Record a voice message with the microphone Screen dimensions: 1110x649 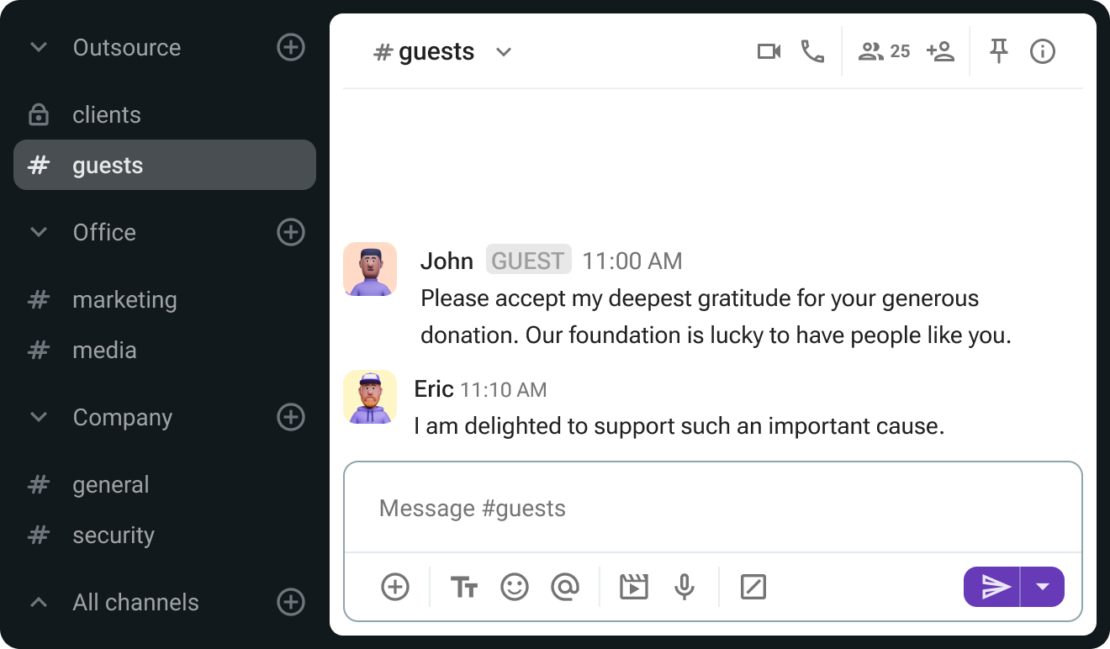pyautogui.click(x=684, y=587)
